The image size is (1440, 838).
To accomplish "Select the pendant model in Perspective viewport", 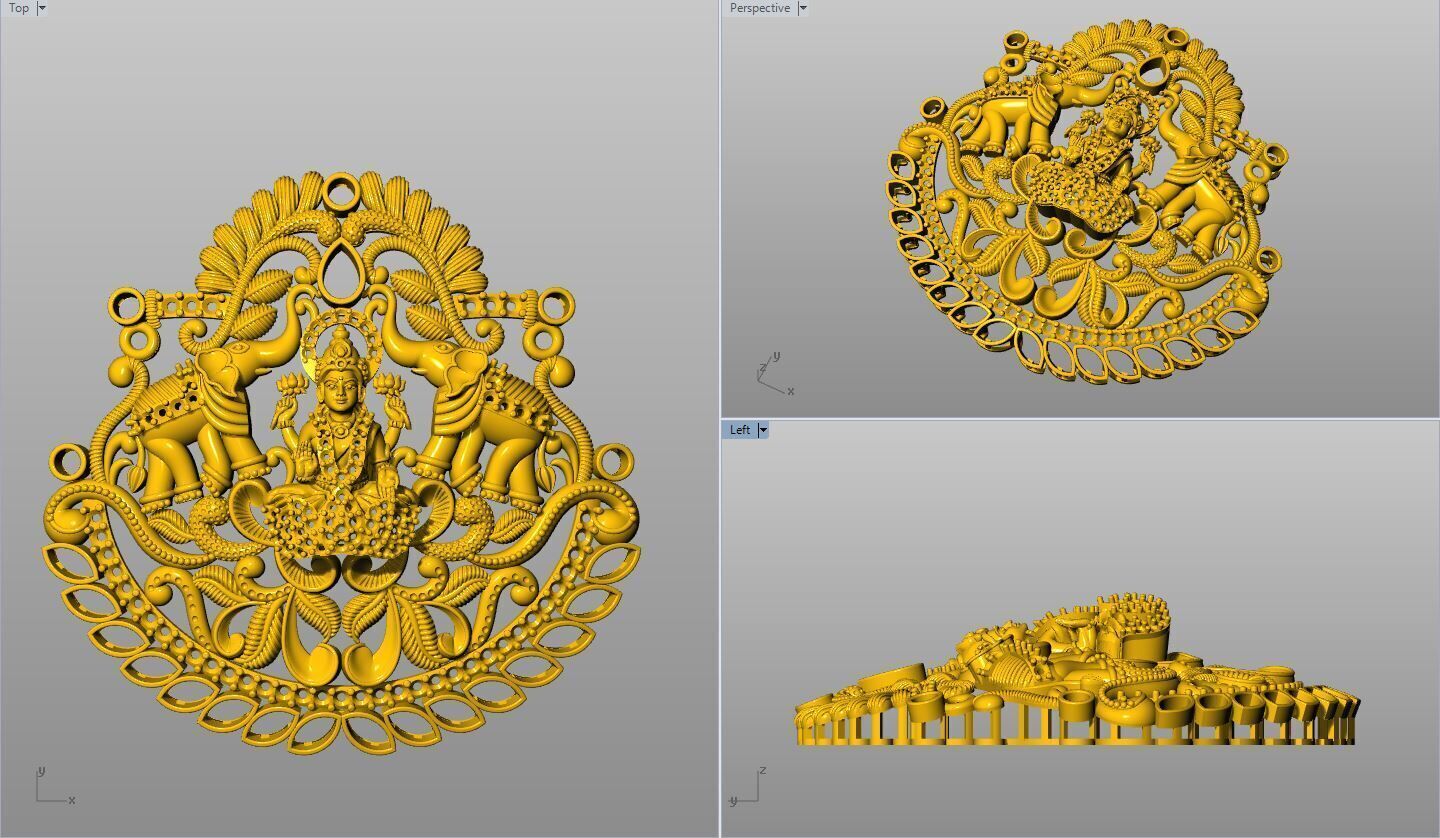I will pyautogui.click(x=1087, y=200).
